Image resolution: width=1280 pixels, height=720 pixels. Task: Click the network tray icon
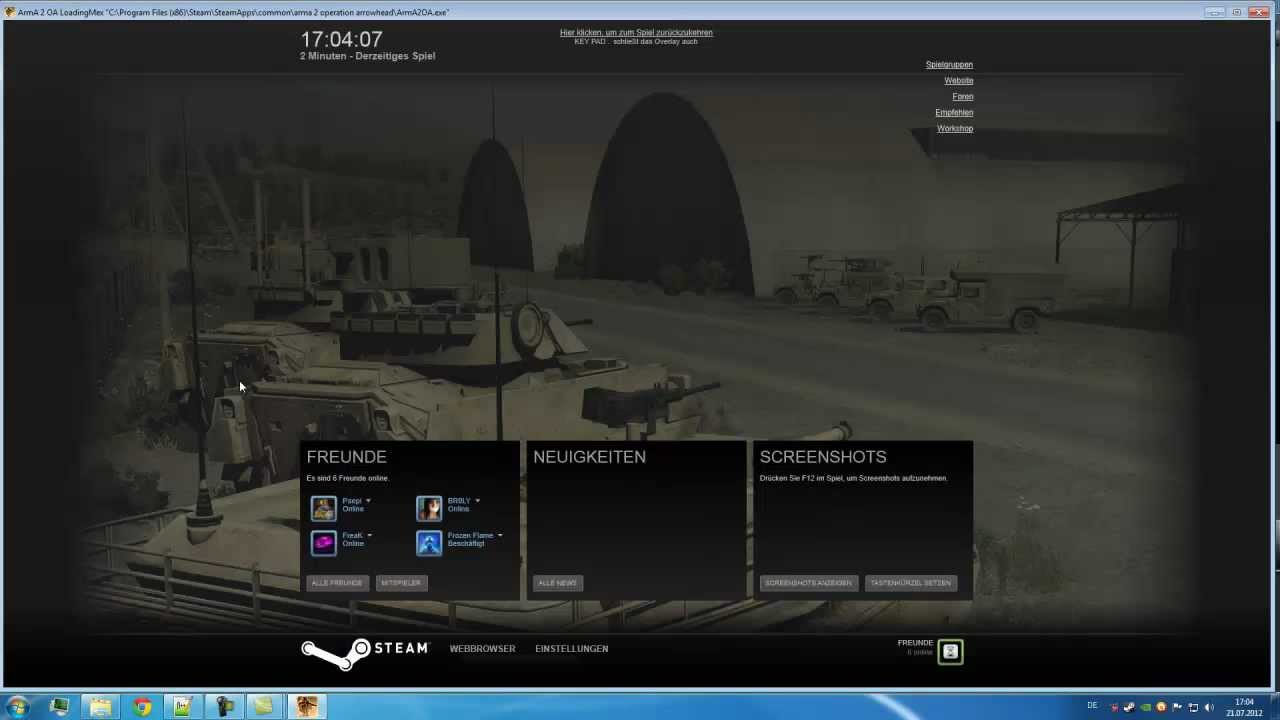click(x=1193, y=707)
